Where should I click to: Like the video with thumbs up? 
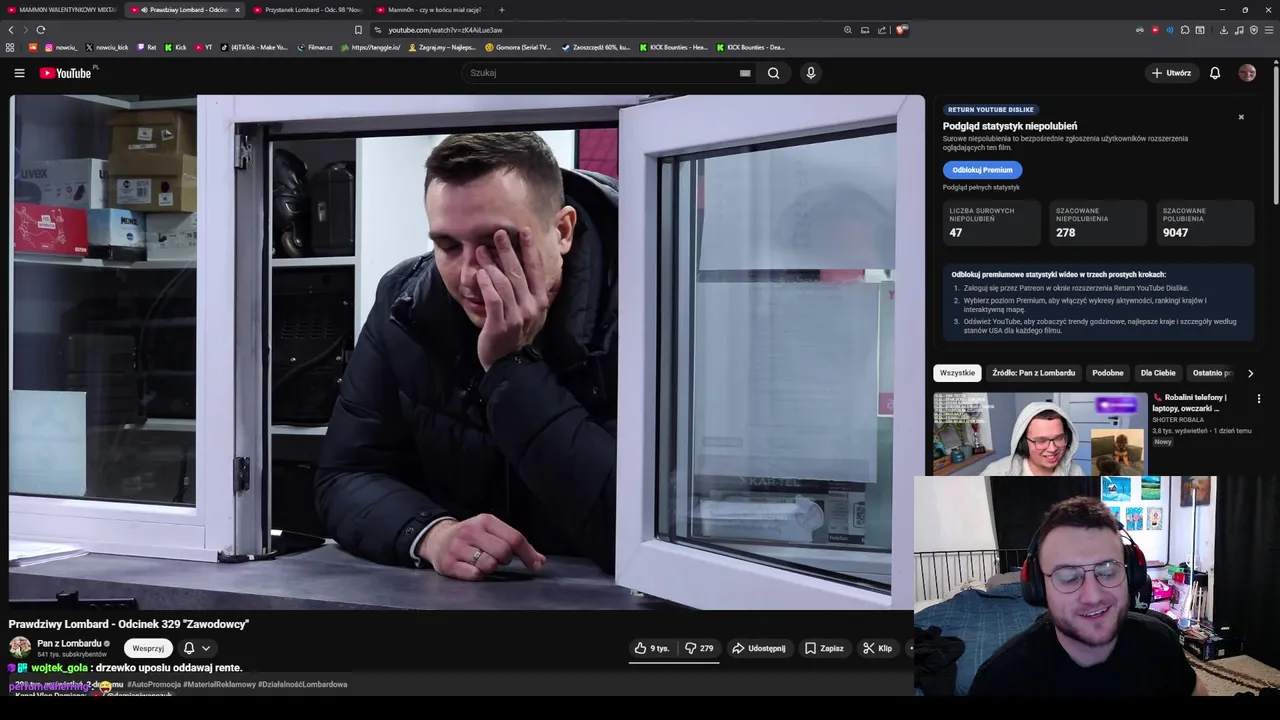pyautogui.click(x=652, y=648)
